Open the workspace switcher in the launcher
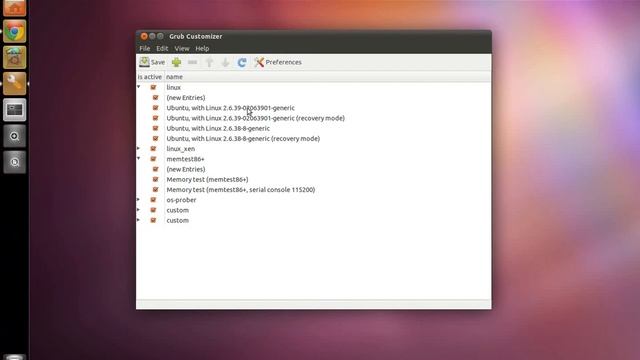Image resolution: width=640 pixels, height=360 pixels. [x=15, y=110]
